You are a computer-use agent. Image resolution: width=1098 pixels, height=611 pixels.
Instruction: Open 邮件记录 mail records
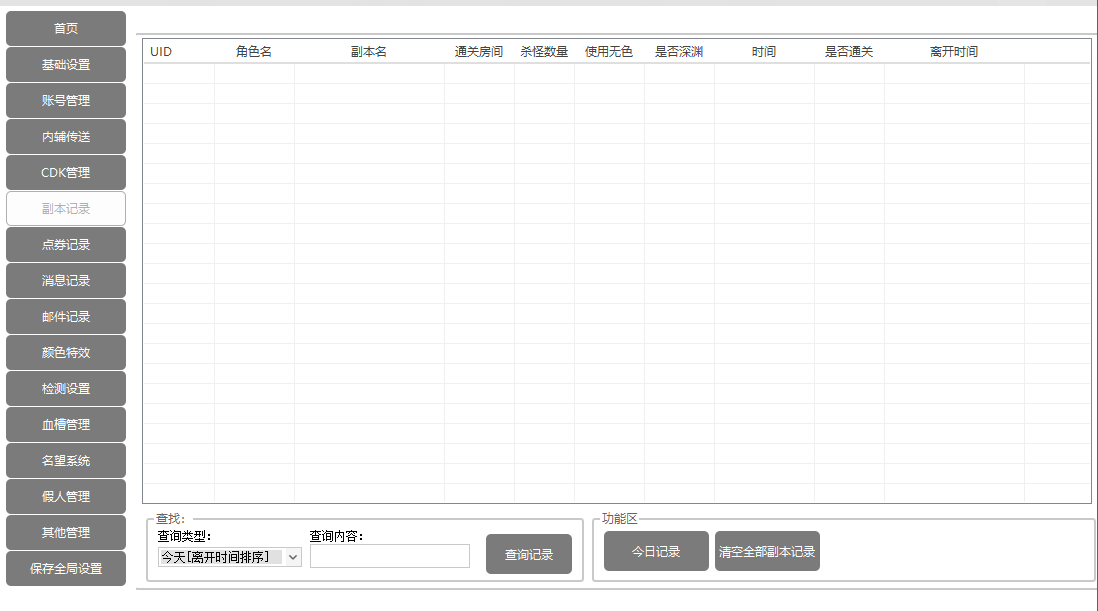pyautogui.click(x=66, y=317)
